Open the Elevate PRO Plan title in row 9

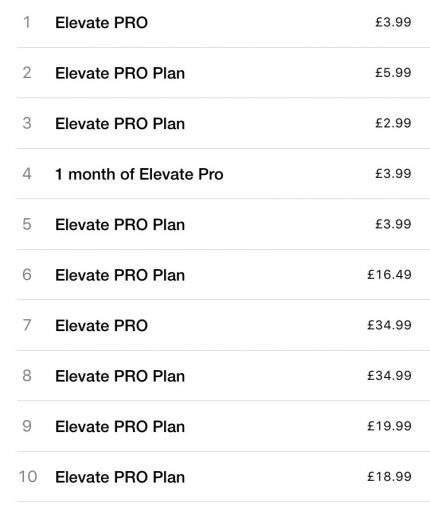120,427
